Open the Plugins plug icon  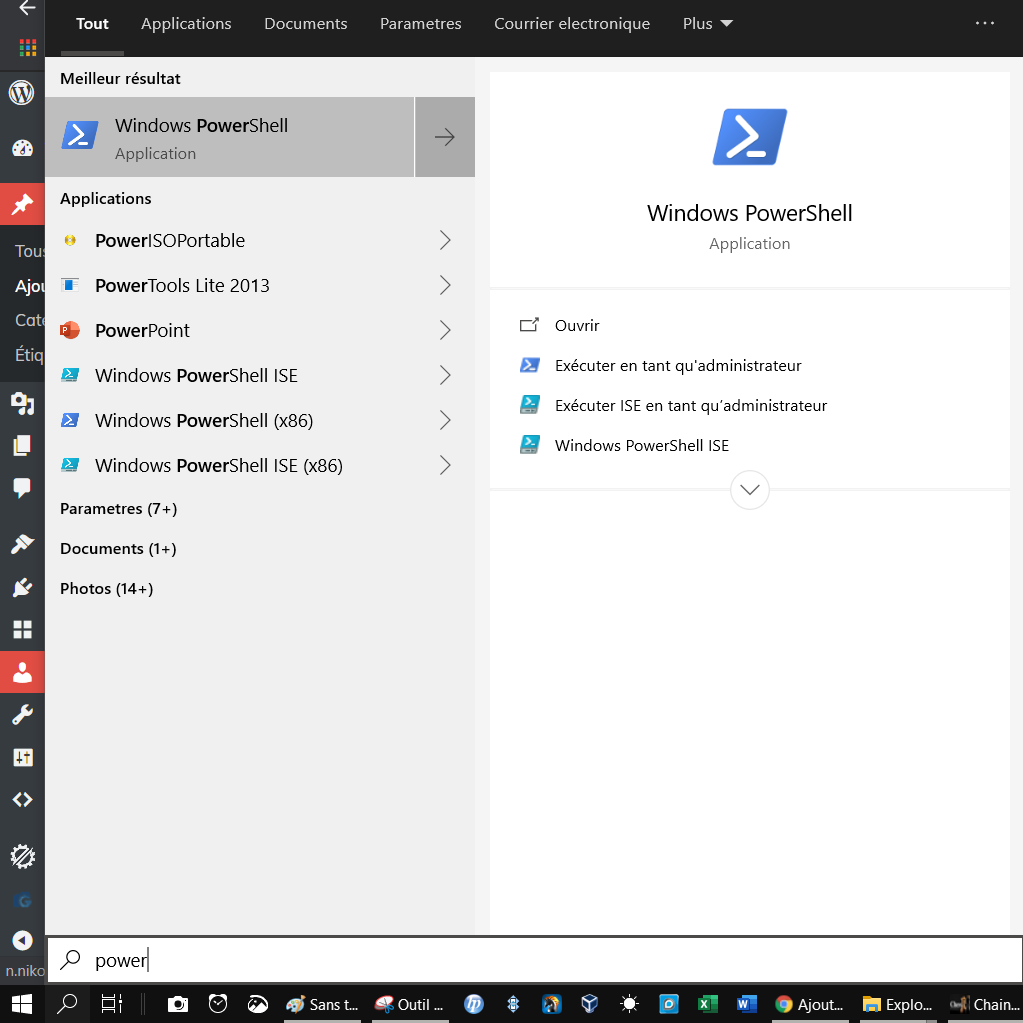(22, 587)
